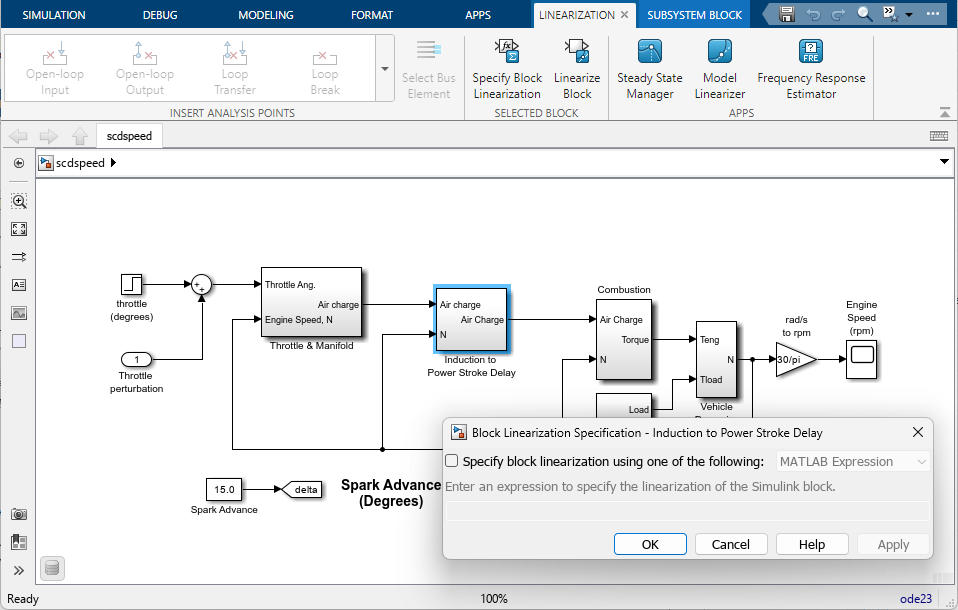Expand the palette with the double chevron
This screenshot has width=958, height=610.
[x=19, y=570]
